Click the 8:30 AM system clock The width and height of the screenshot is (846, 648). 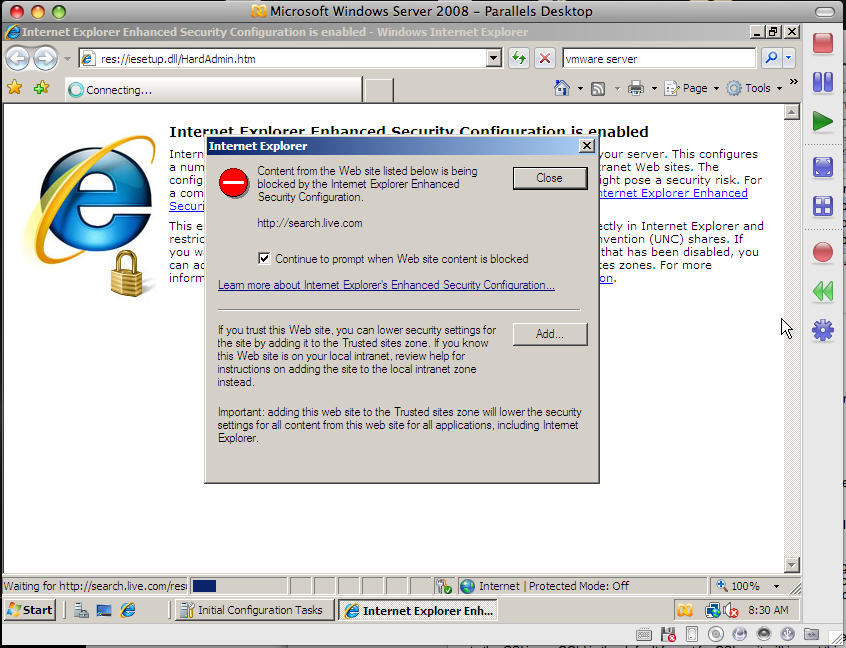pos(768,610)
